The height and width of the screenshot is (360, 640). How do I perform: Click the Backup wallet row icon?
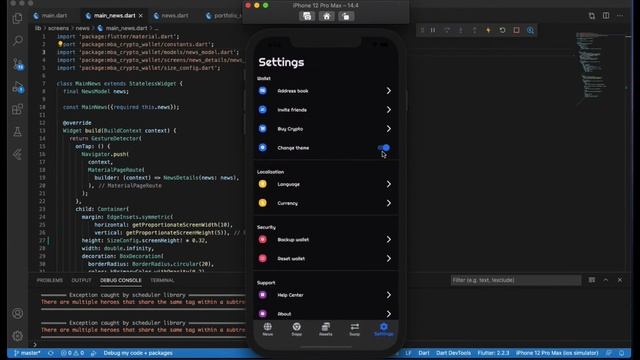[263, 240]
